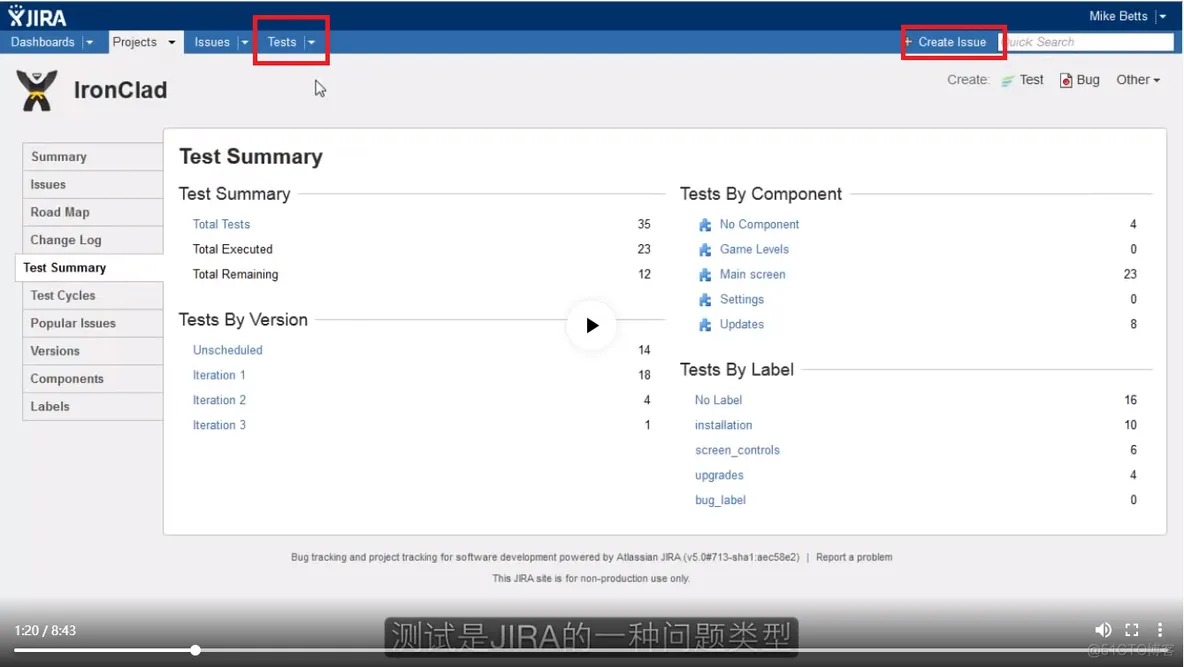Click the Game Levels component icon
1184x667 pixels.
705,250
